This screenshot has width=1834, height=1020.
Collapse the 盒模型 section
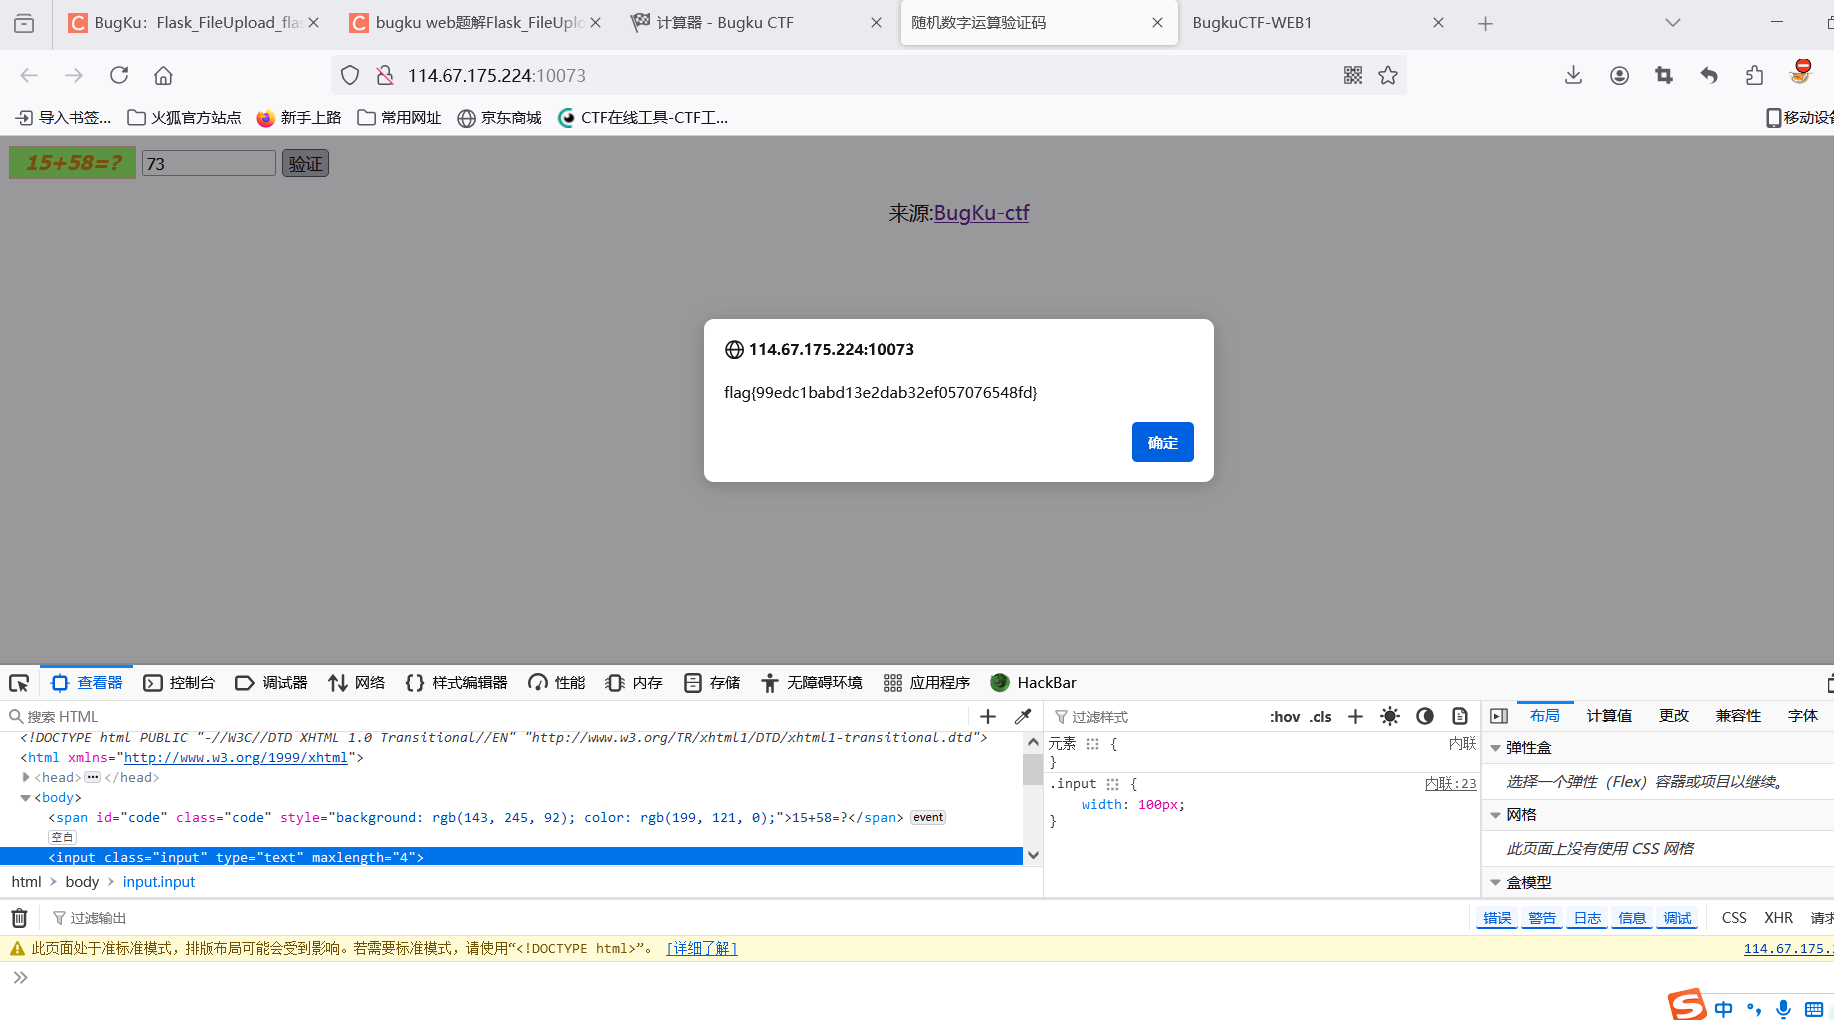[1495, 882]
